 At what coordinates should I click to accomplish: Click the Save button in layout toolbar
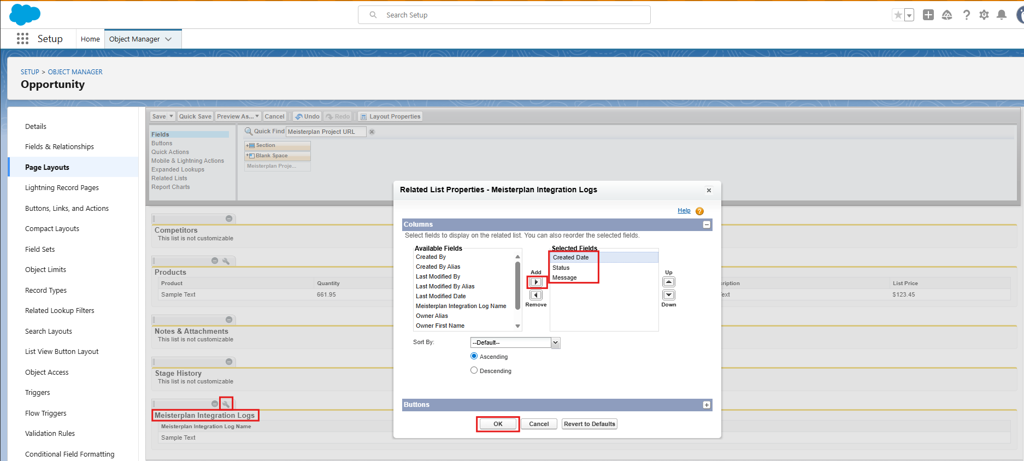[159, 116]
